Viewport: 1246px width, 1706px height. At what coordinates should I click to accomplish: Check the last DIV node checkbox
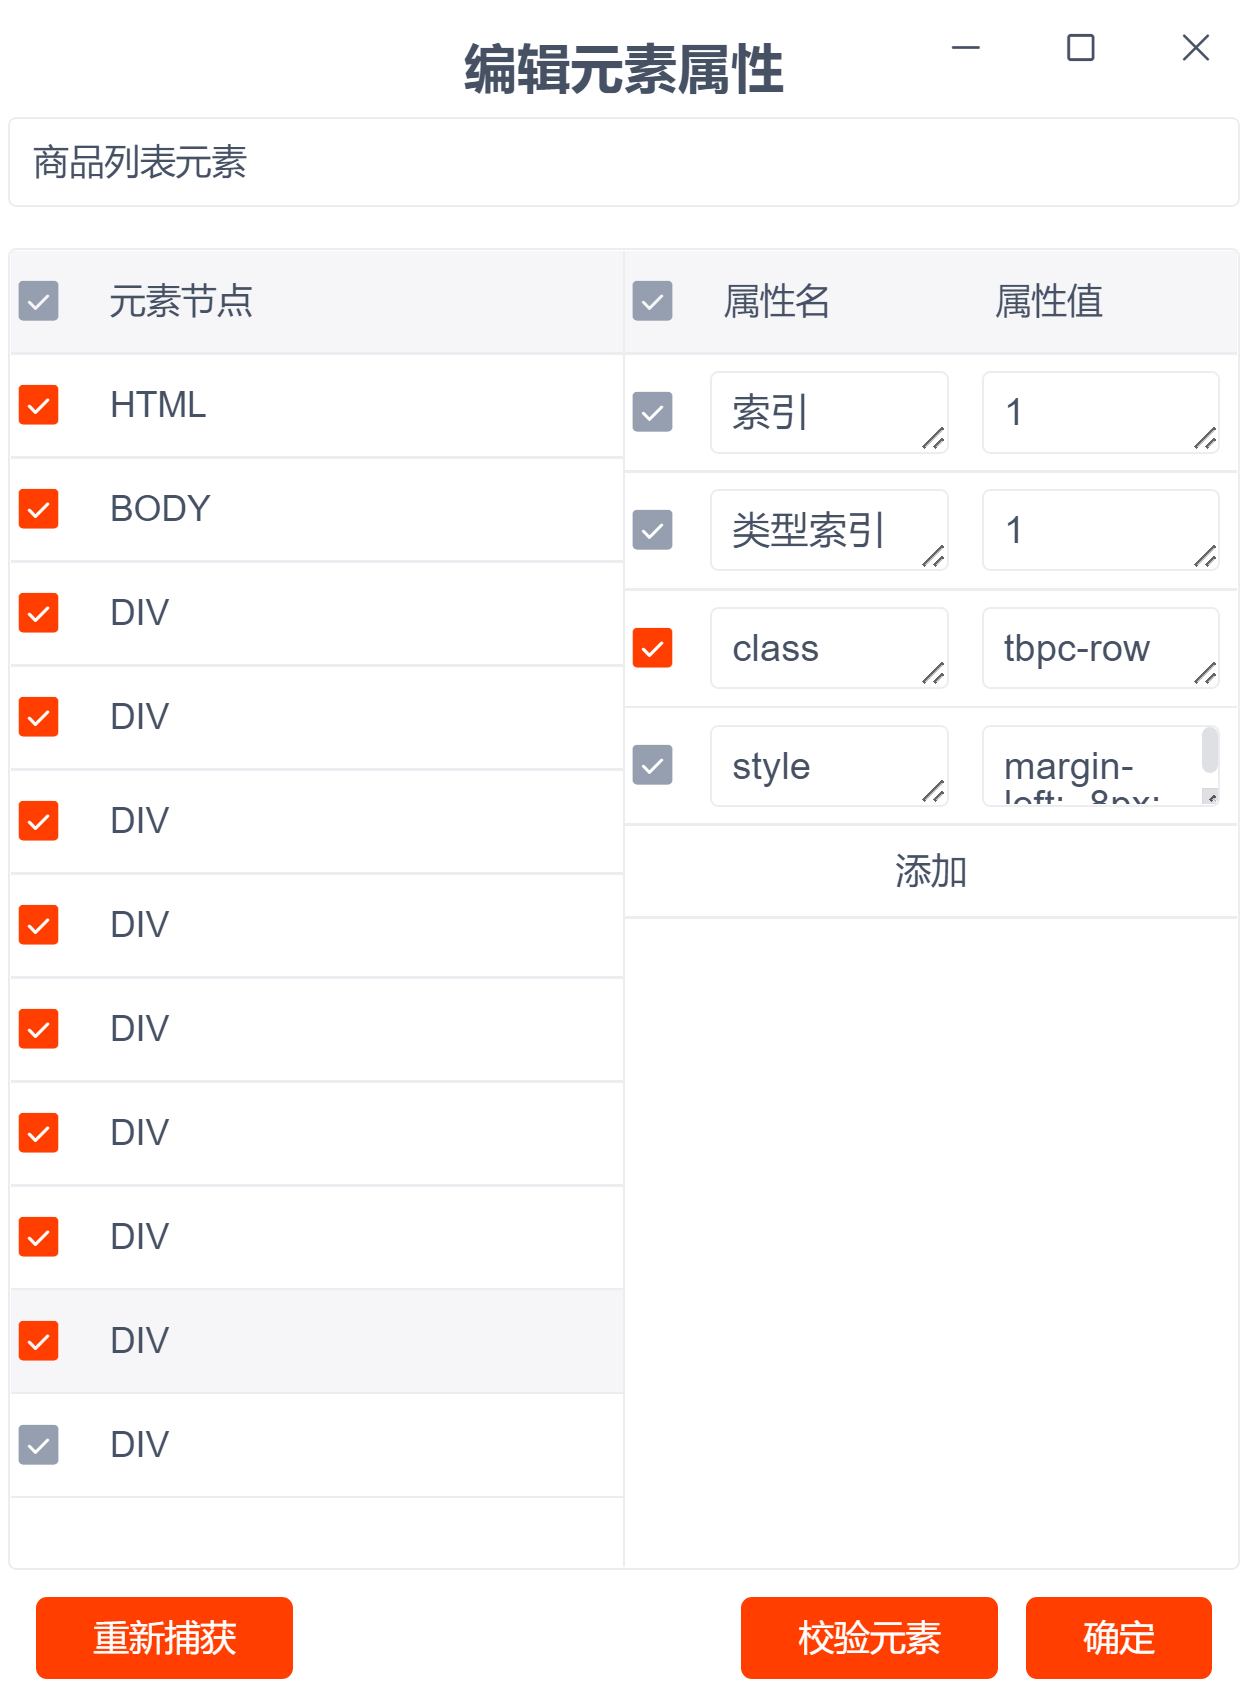pyautogui.click(x=39, y=1445)
